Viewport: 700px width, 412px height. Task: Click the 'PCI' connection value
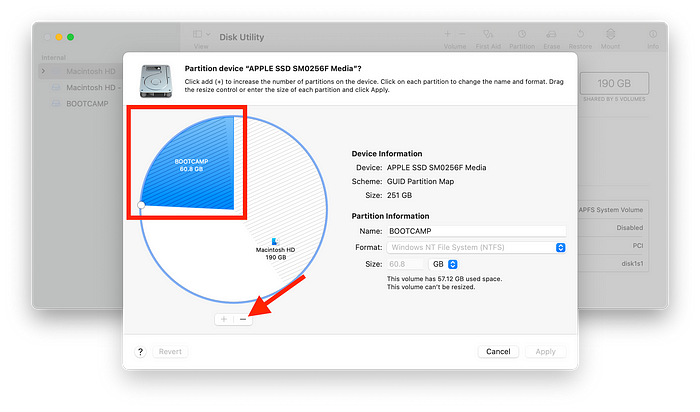pyautogui.click(x=638, y=246)
